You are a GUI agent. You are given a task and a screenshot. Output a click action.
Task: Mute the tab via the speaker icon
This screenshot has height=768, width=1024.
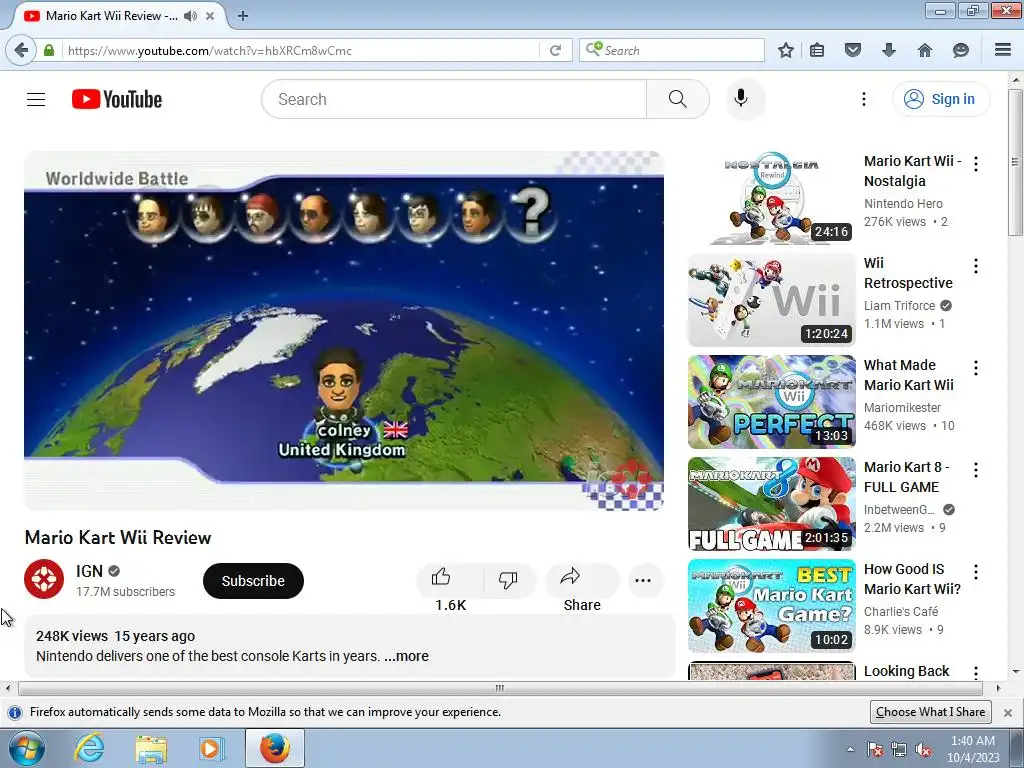(190, 16)
